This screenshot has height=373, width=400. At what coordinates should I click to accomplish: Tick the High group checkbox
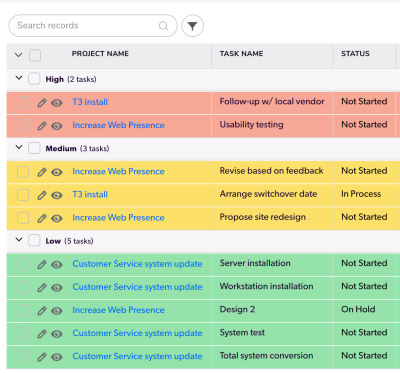tap(34, 79)
